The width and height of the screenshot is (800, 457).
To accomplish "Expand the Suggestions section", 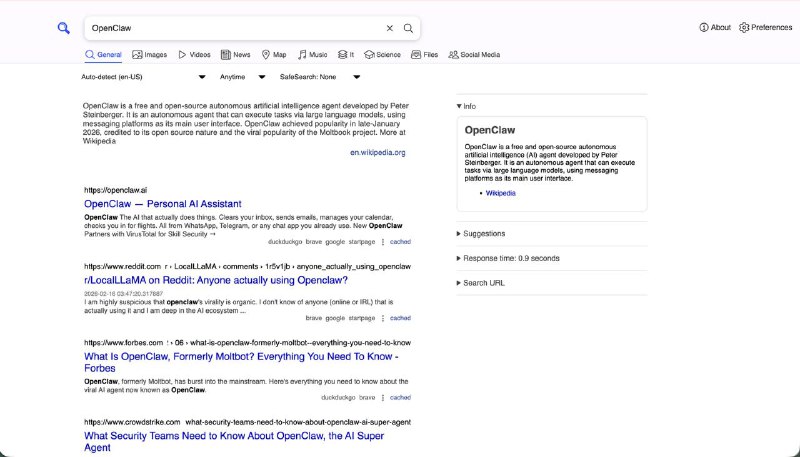I will click(x=481, y=234).
